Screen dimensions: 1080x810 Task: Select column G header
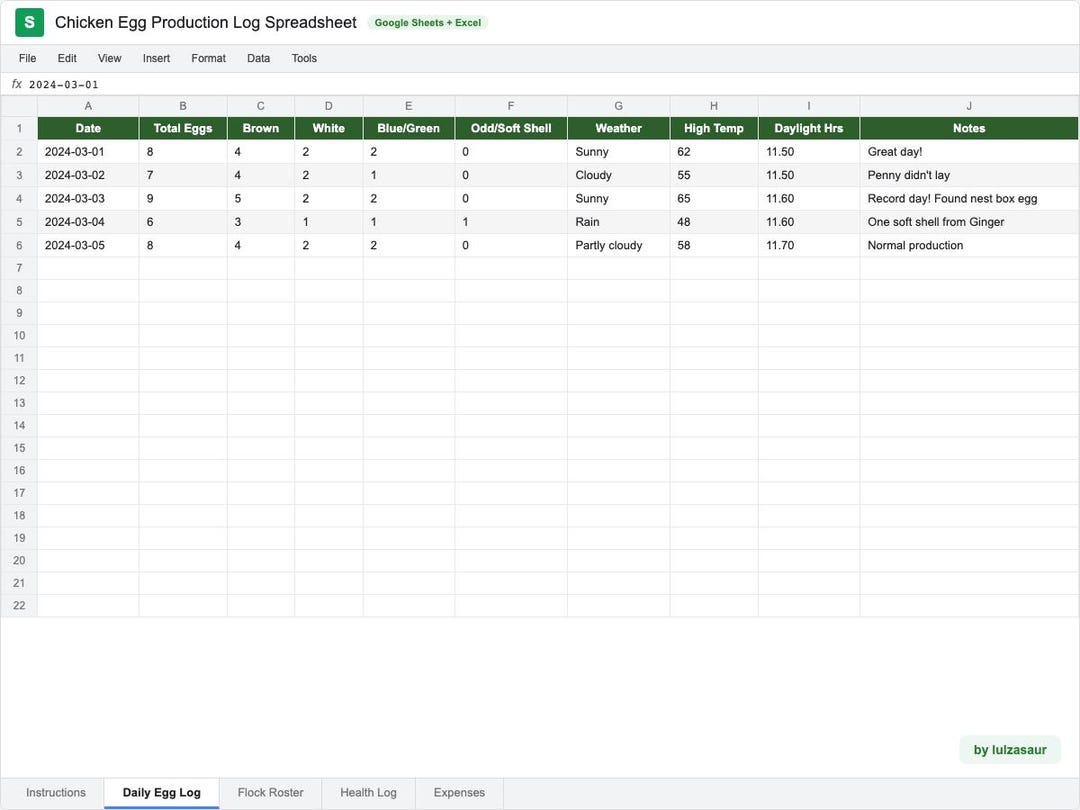(619, 106)
